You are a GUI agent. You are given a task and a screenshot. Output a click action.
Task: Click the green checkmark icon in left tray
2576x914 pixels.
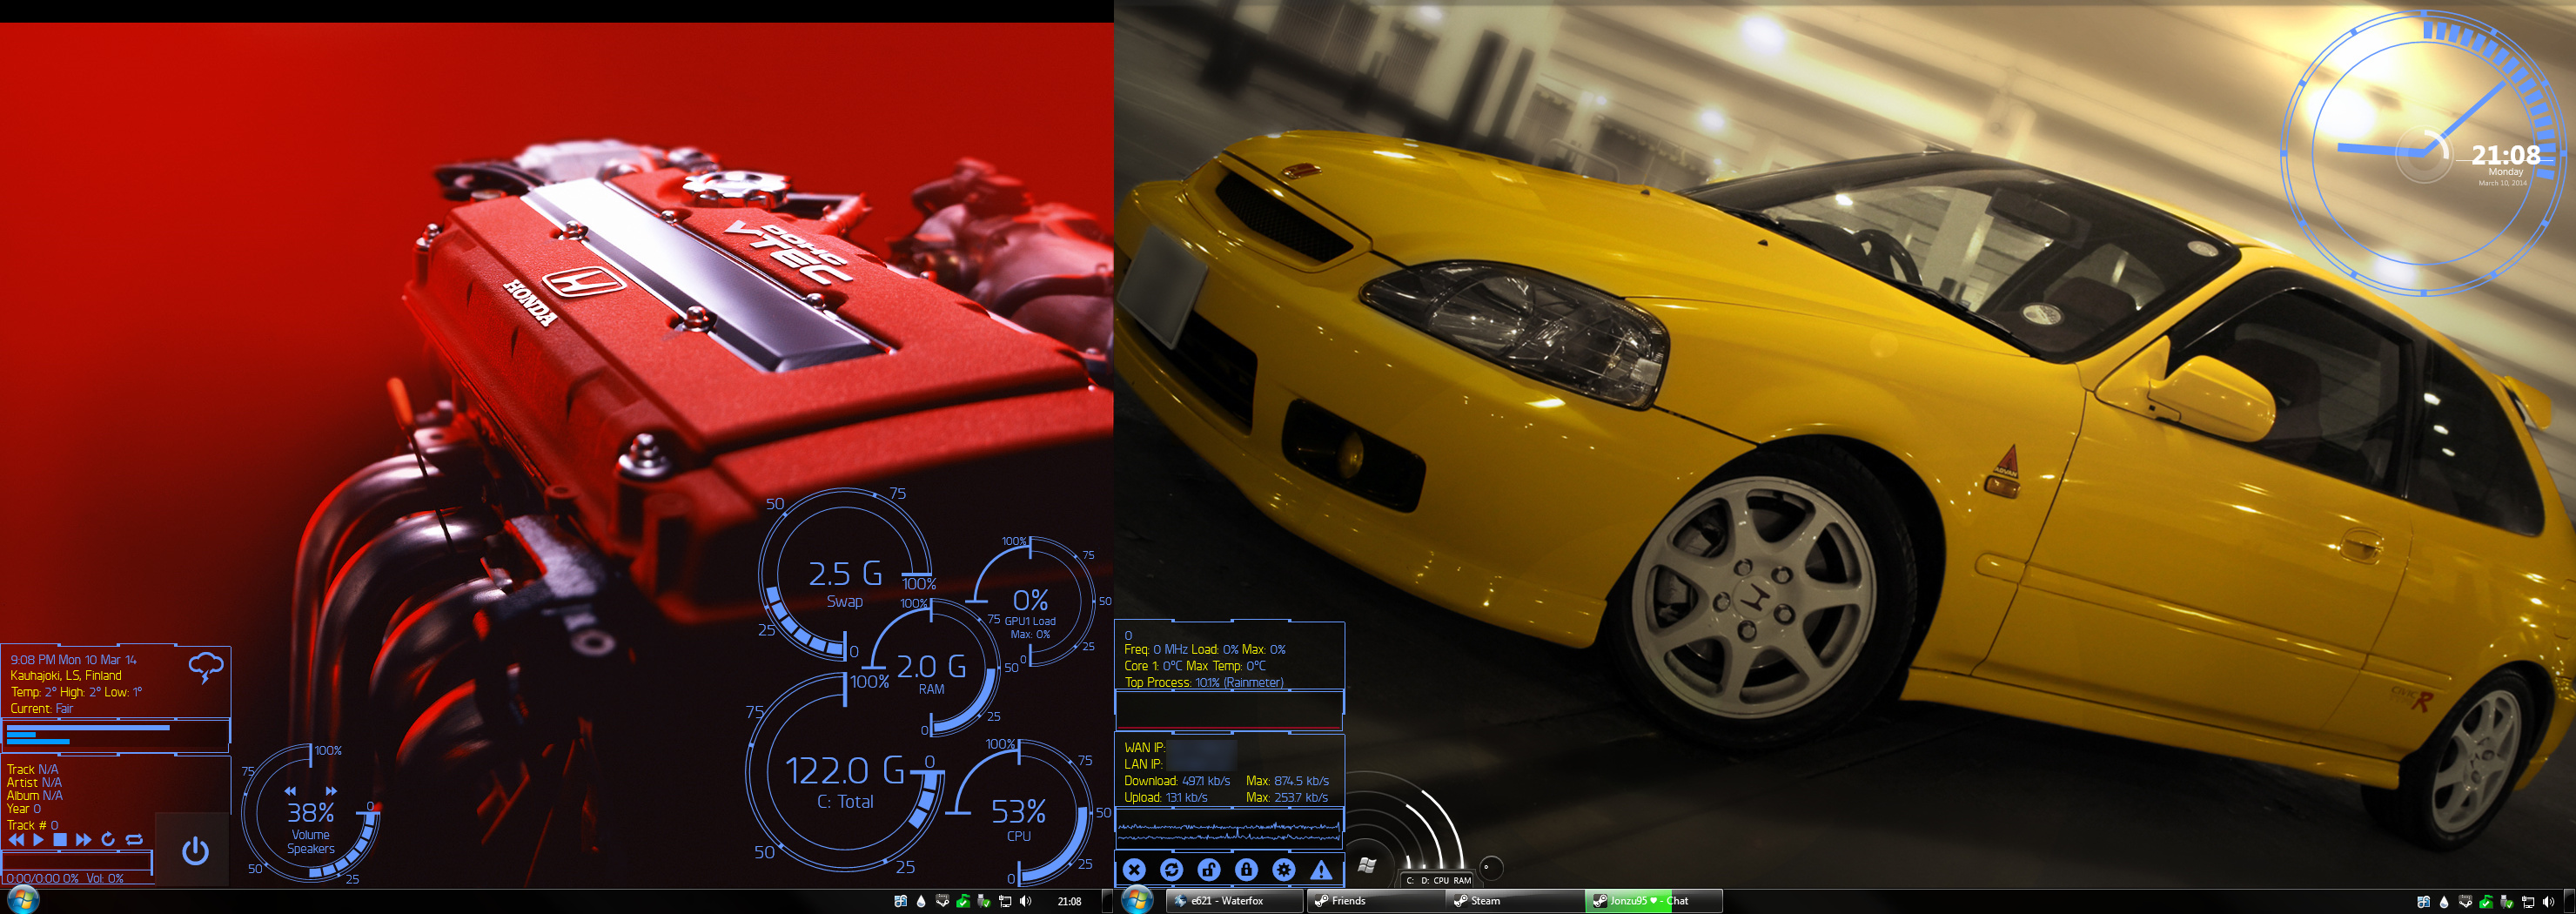[963, 901]
